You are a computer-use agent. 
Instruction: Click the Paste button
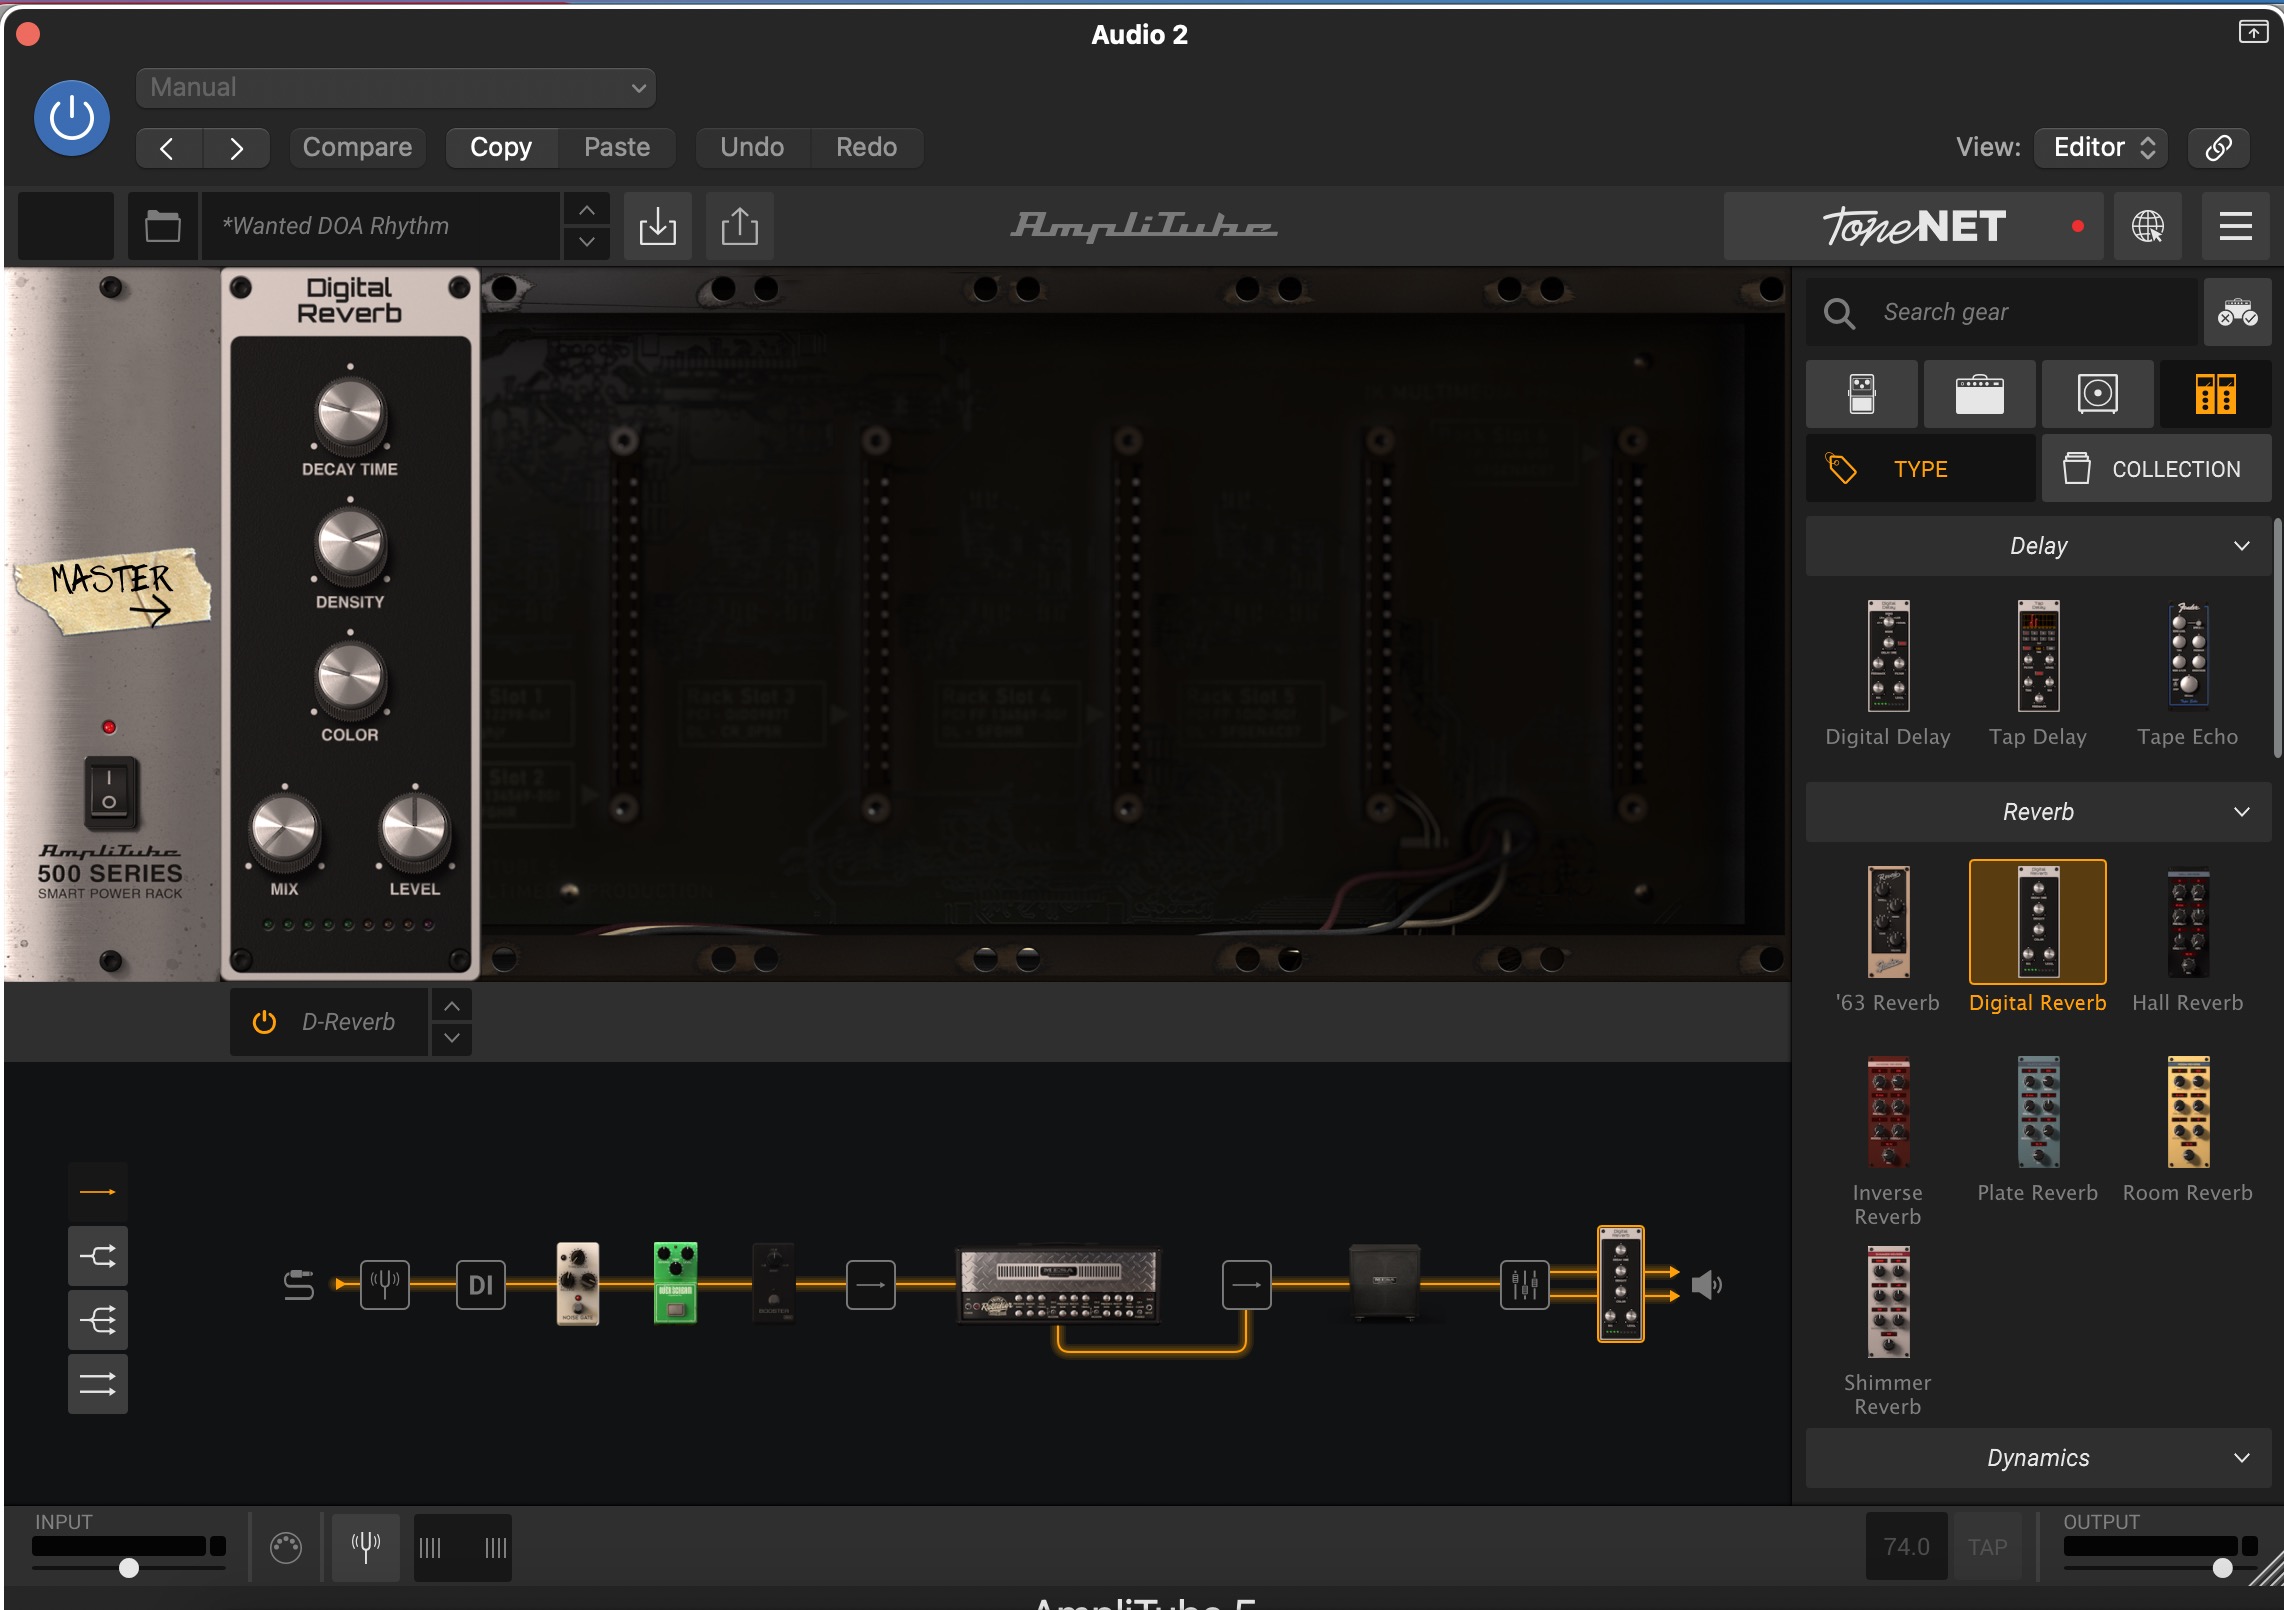pos(617,148)
